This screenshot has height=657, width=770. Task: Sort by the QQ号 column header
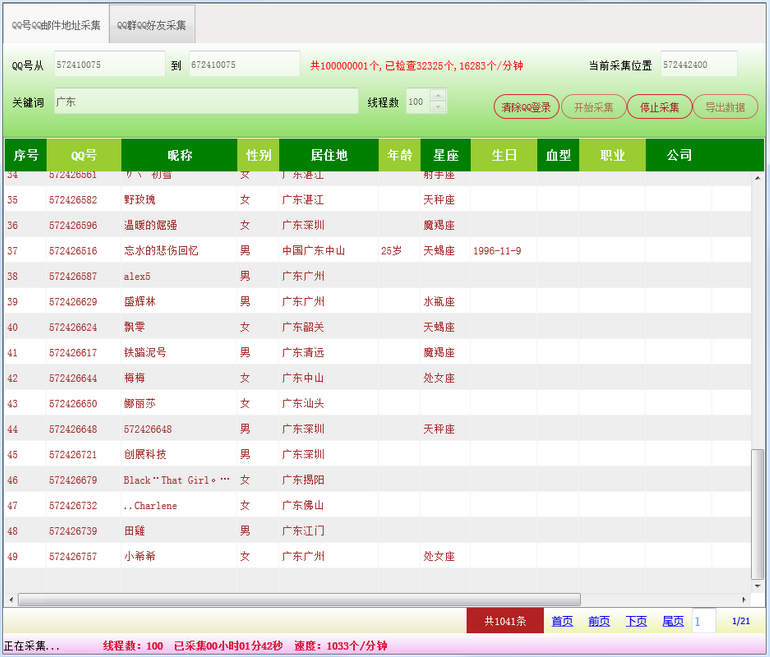[84, 155]
